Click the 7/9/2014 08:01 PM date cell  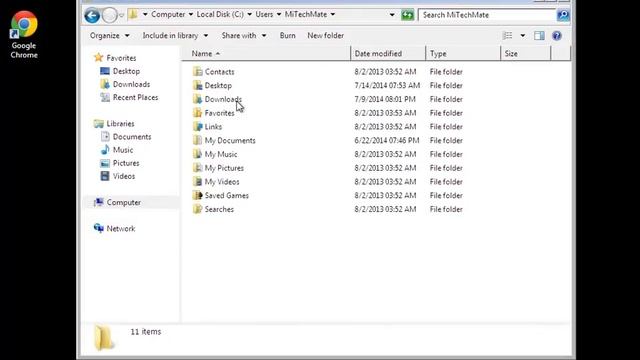pyautogui.click(x=385, y=99)
